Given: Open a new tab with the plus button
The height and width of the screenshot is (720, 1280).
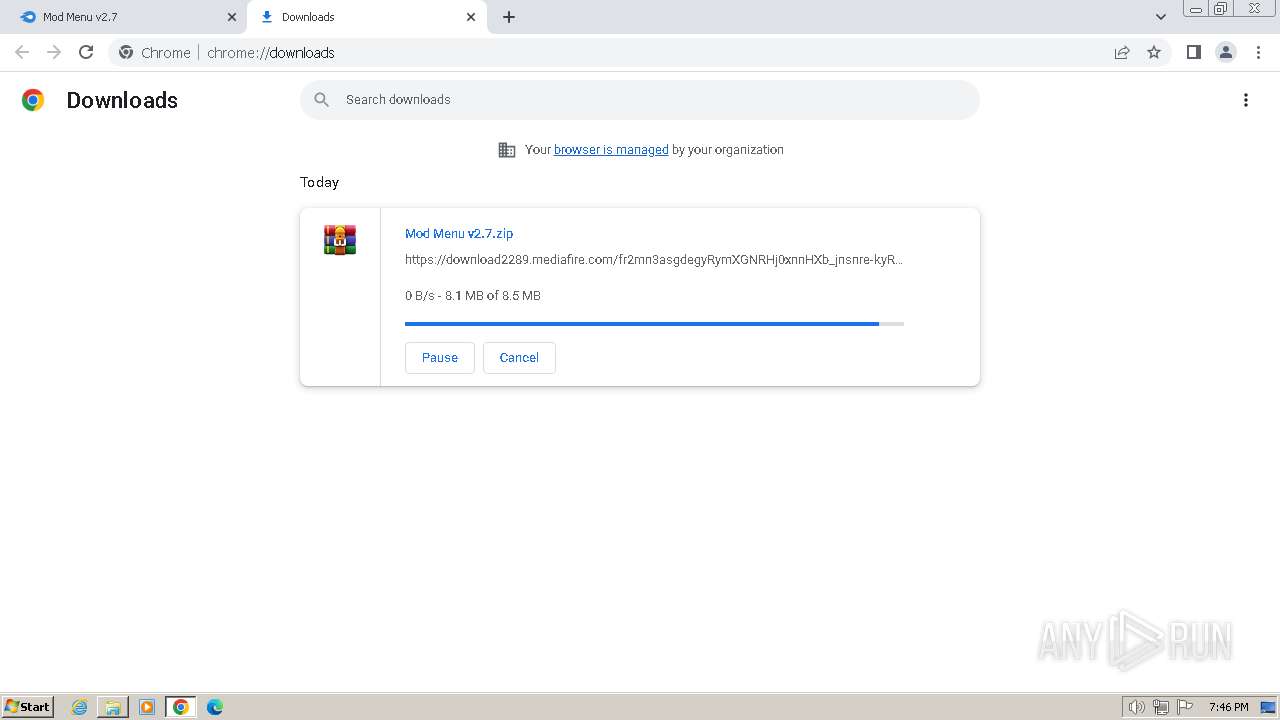Looking at the screenshot, I should [x=509, y=17].
